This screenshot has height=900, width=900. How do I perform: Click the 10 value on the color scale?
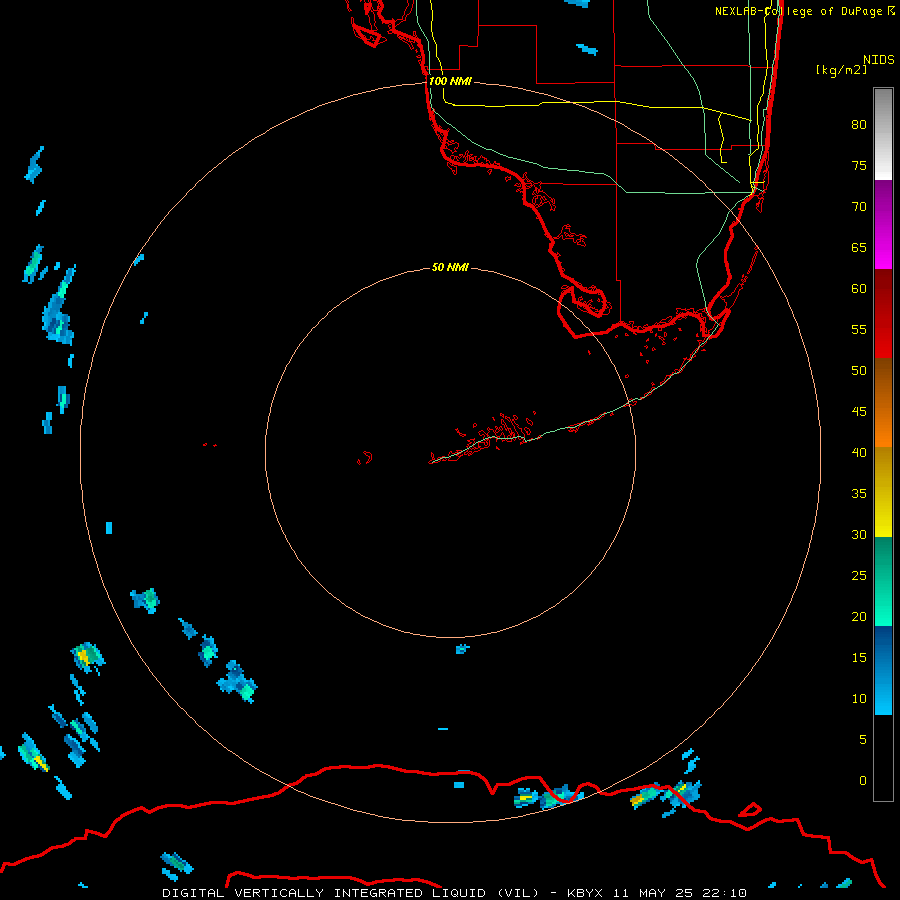tap(859, 699)
